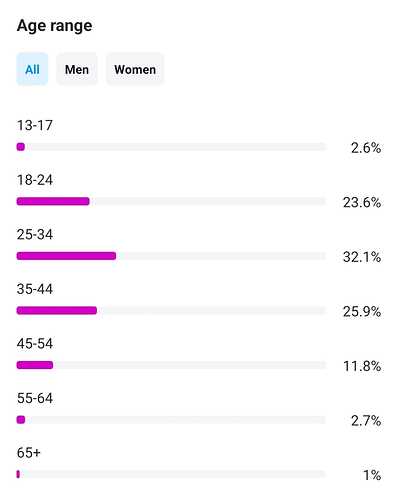Select the All filter tab

coord(32,69)
